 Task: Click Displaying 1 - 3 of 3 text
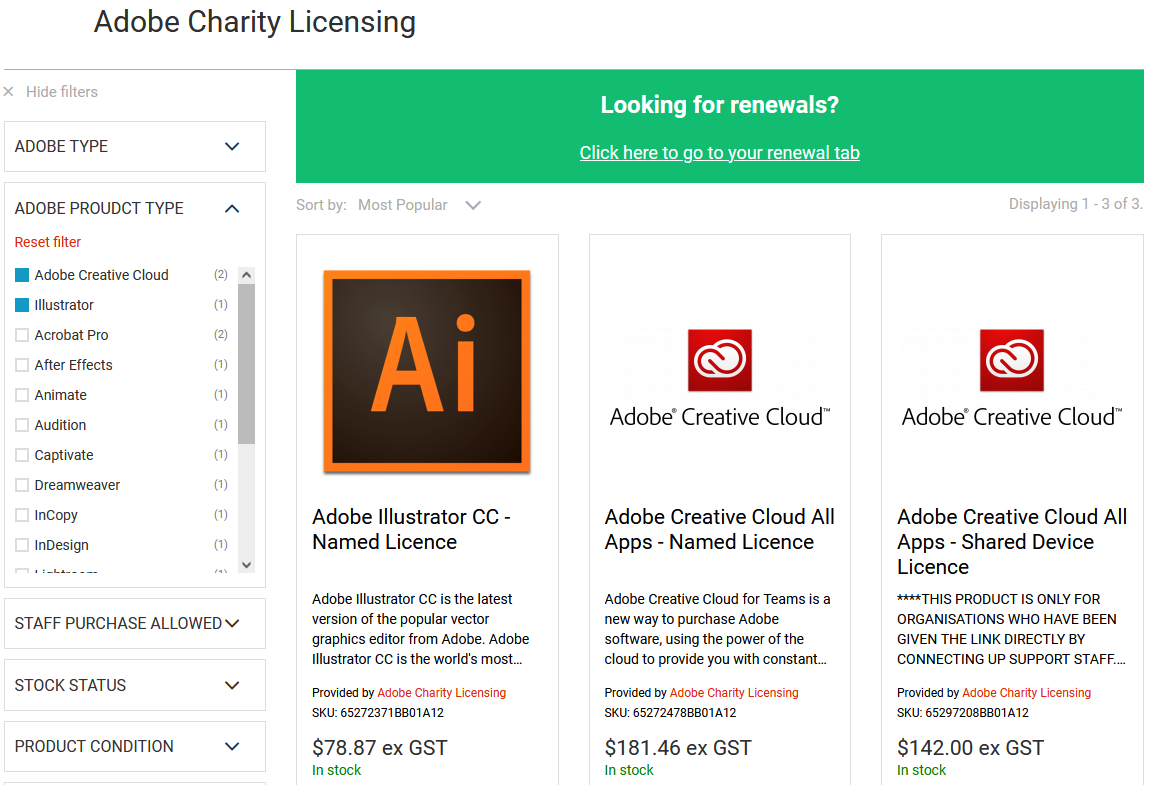[x=1075, y=203]
